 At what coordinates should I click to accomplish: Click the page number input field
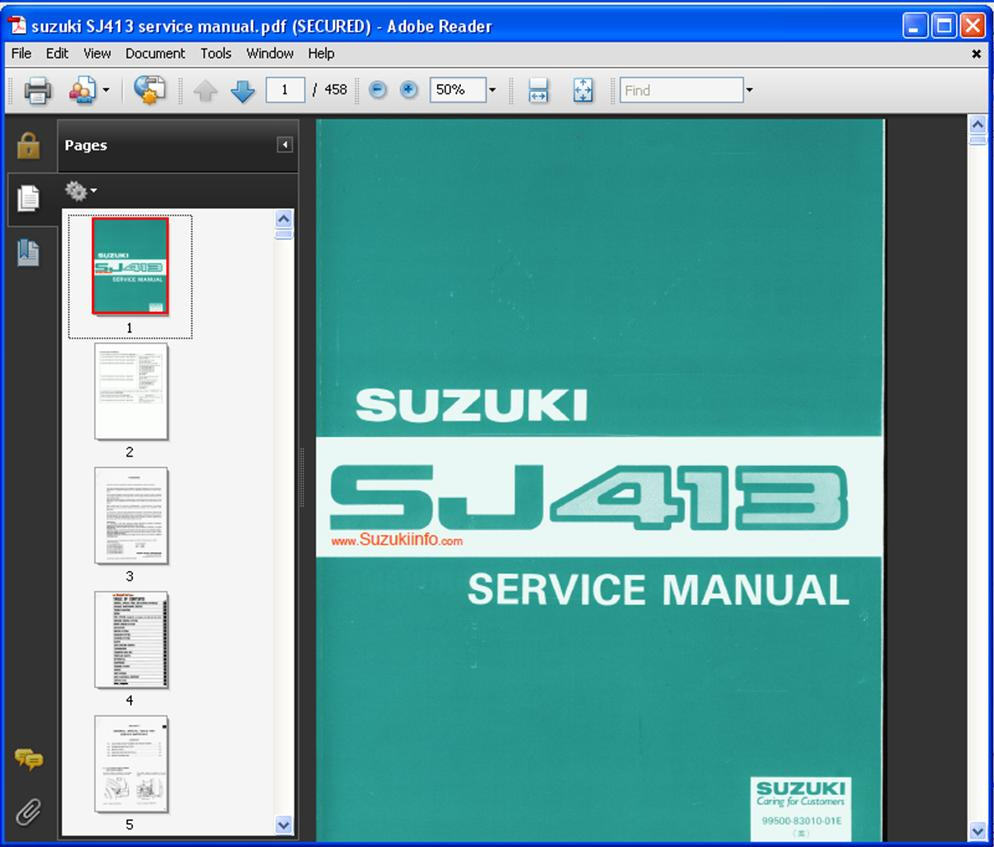285,90
